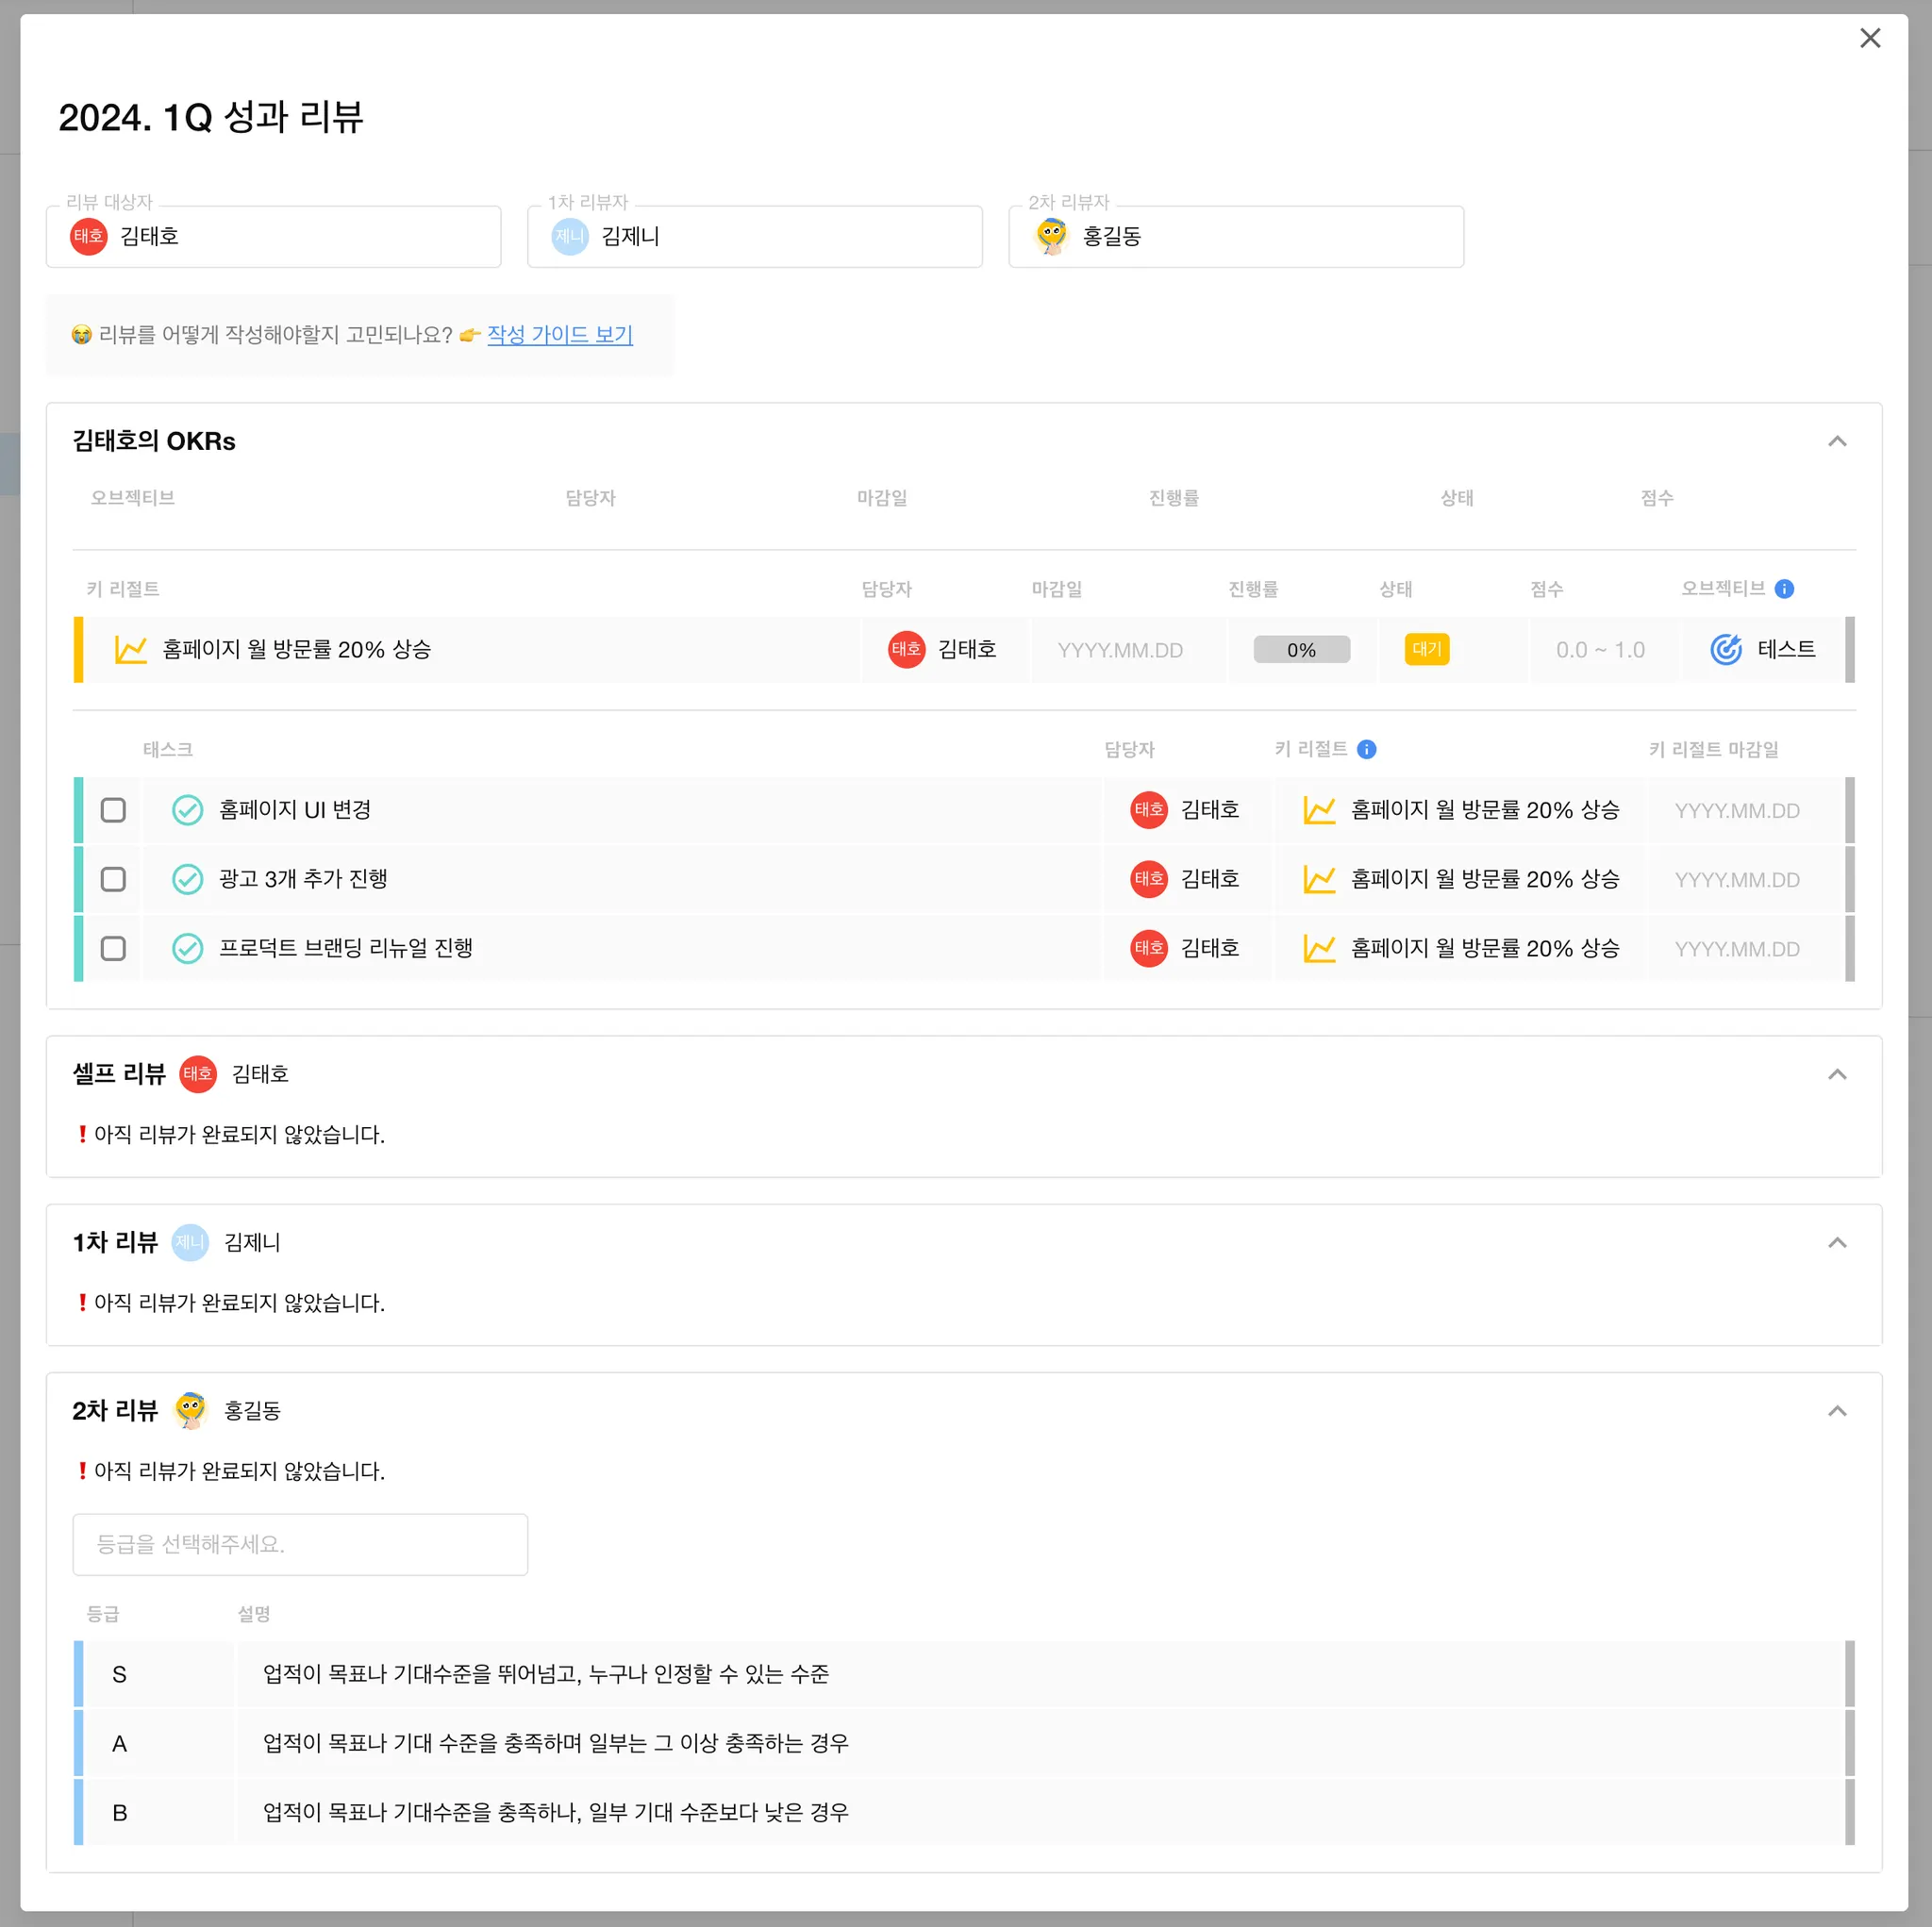Click chart icon of 홈페이지 월 방문률 key result row

131,650
